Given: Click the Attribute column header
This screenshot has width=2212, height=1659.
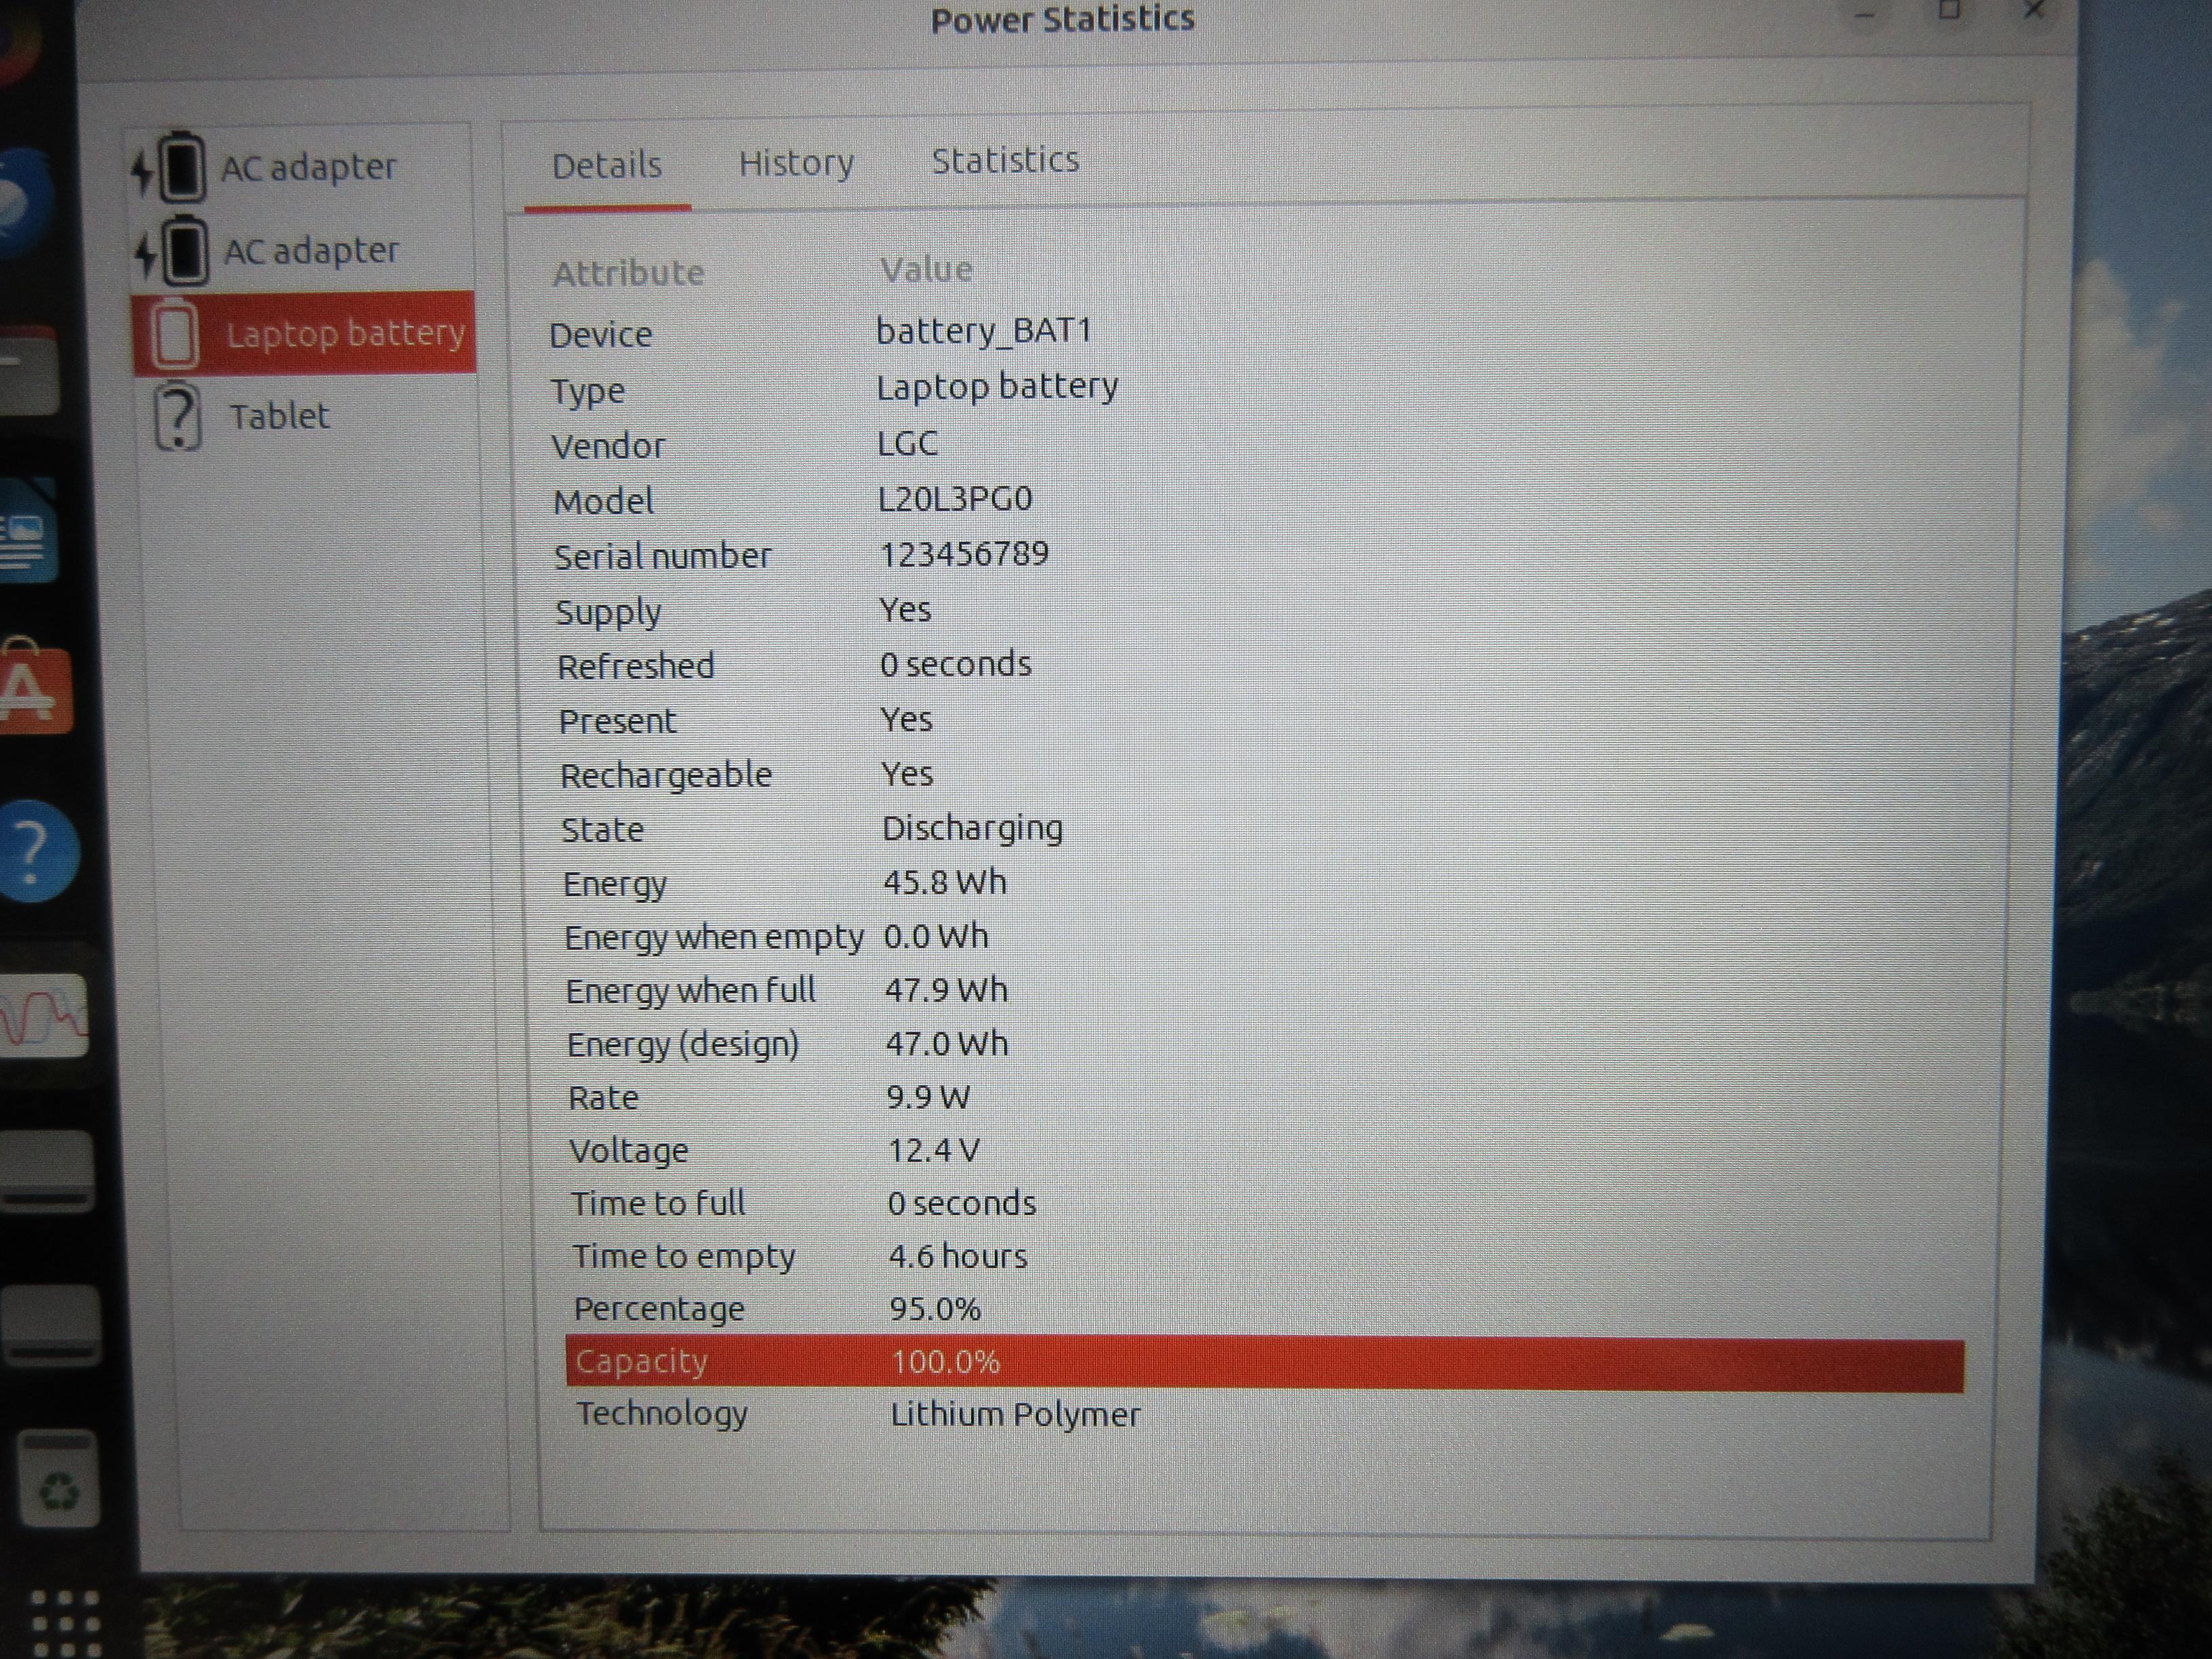Looking at the screenshot, I should (x=628, y=273).
